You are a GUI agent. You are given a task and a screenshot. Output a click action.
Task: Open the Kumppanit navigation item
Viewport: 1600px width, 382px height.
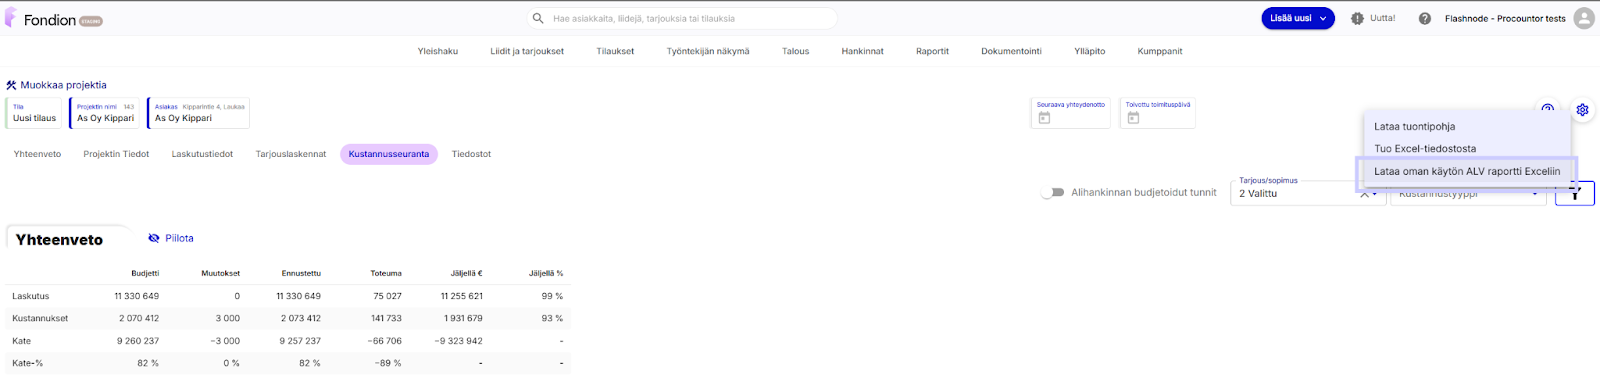(1160, 51)
